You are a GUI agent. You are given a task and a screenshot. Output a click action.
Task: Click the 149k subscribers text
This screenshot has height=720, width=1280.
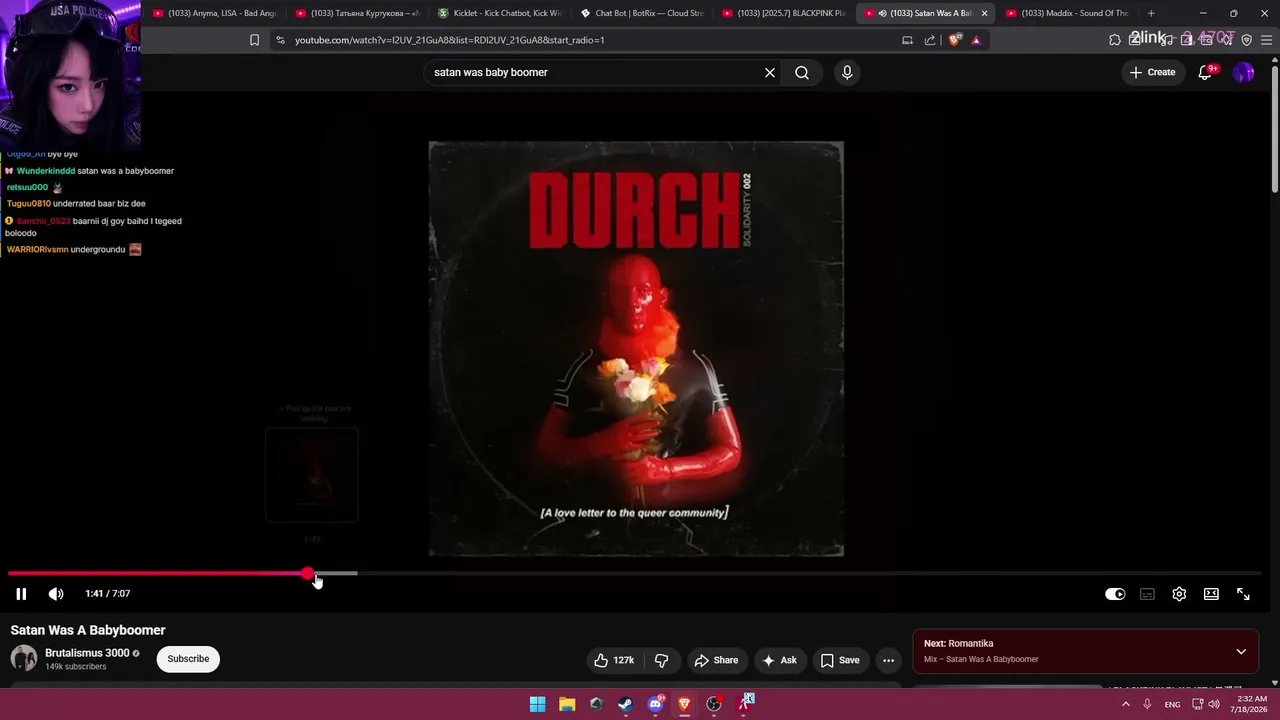(76, 667)
